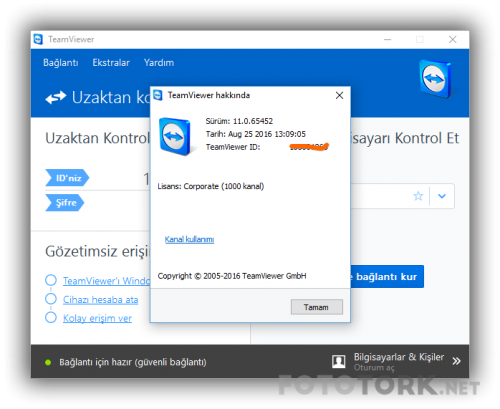Click the Gözetimsiz erişim heading
This screenshot has height=409, width=500.
[x=97, y=251]
